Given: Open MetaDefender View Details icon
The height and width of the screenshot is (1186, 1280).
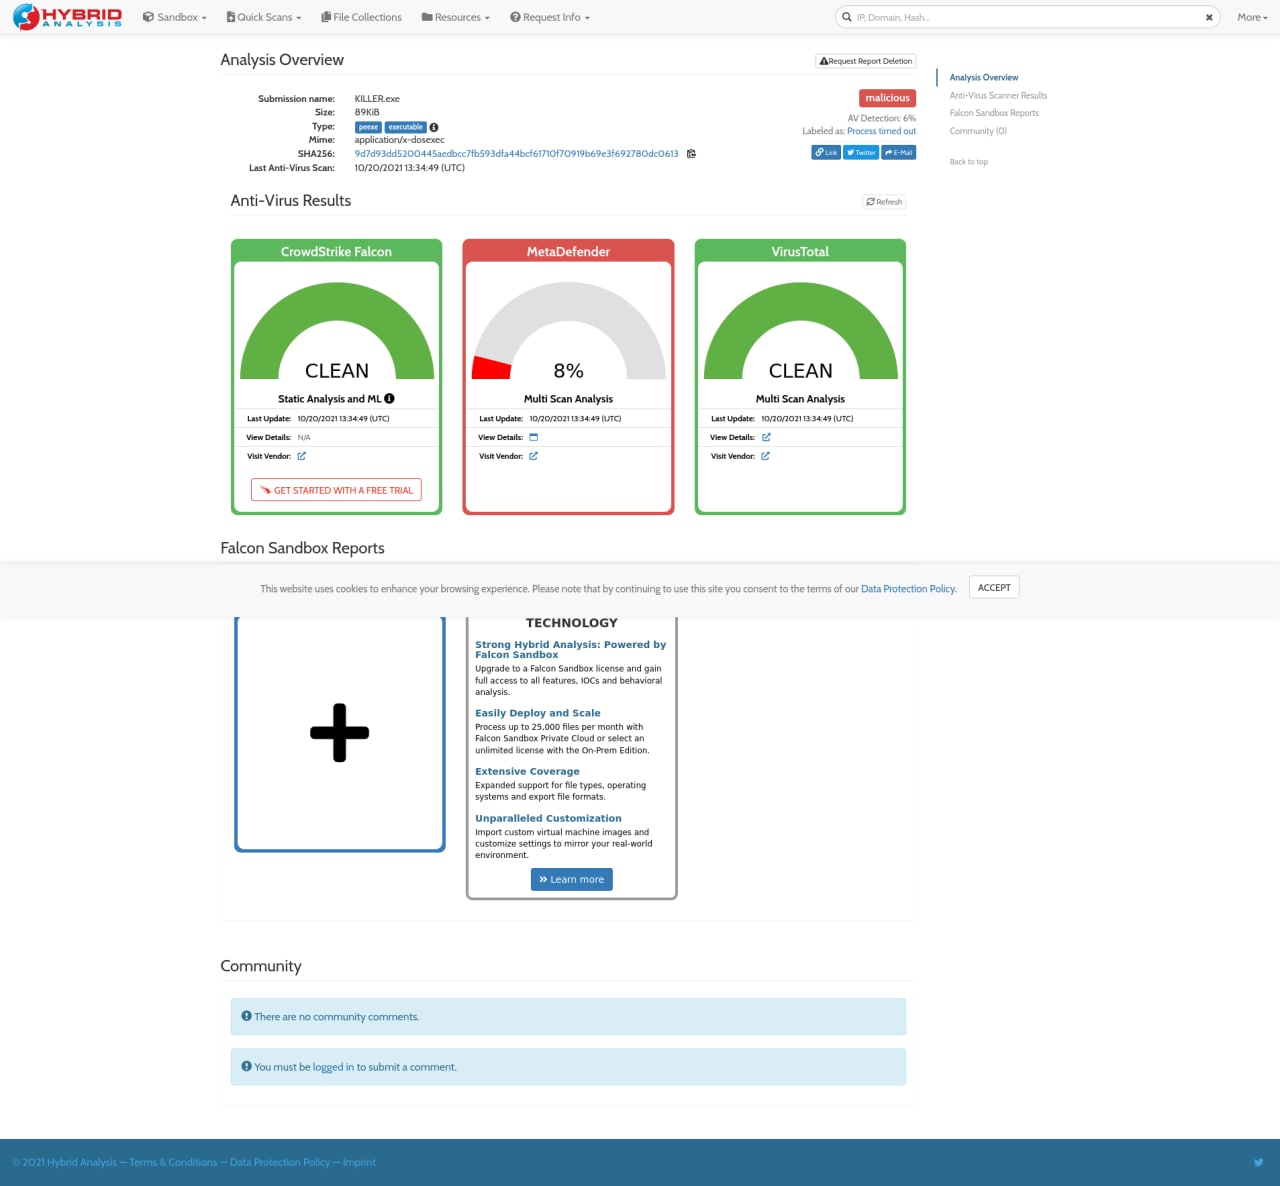Looking at the screenshot, I should click(x=533, y=437).
